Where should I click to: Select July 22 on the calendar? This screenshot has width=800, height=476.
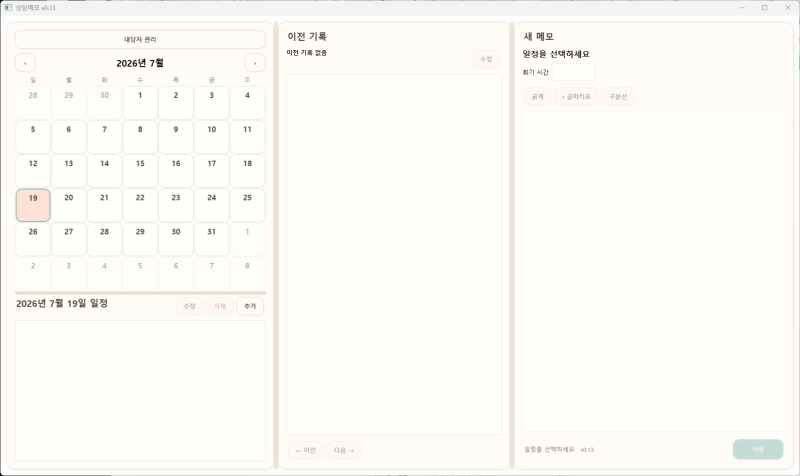(x=140, y=205)
